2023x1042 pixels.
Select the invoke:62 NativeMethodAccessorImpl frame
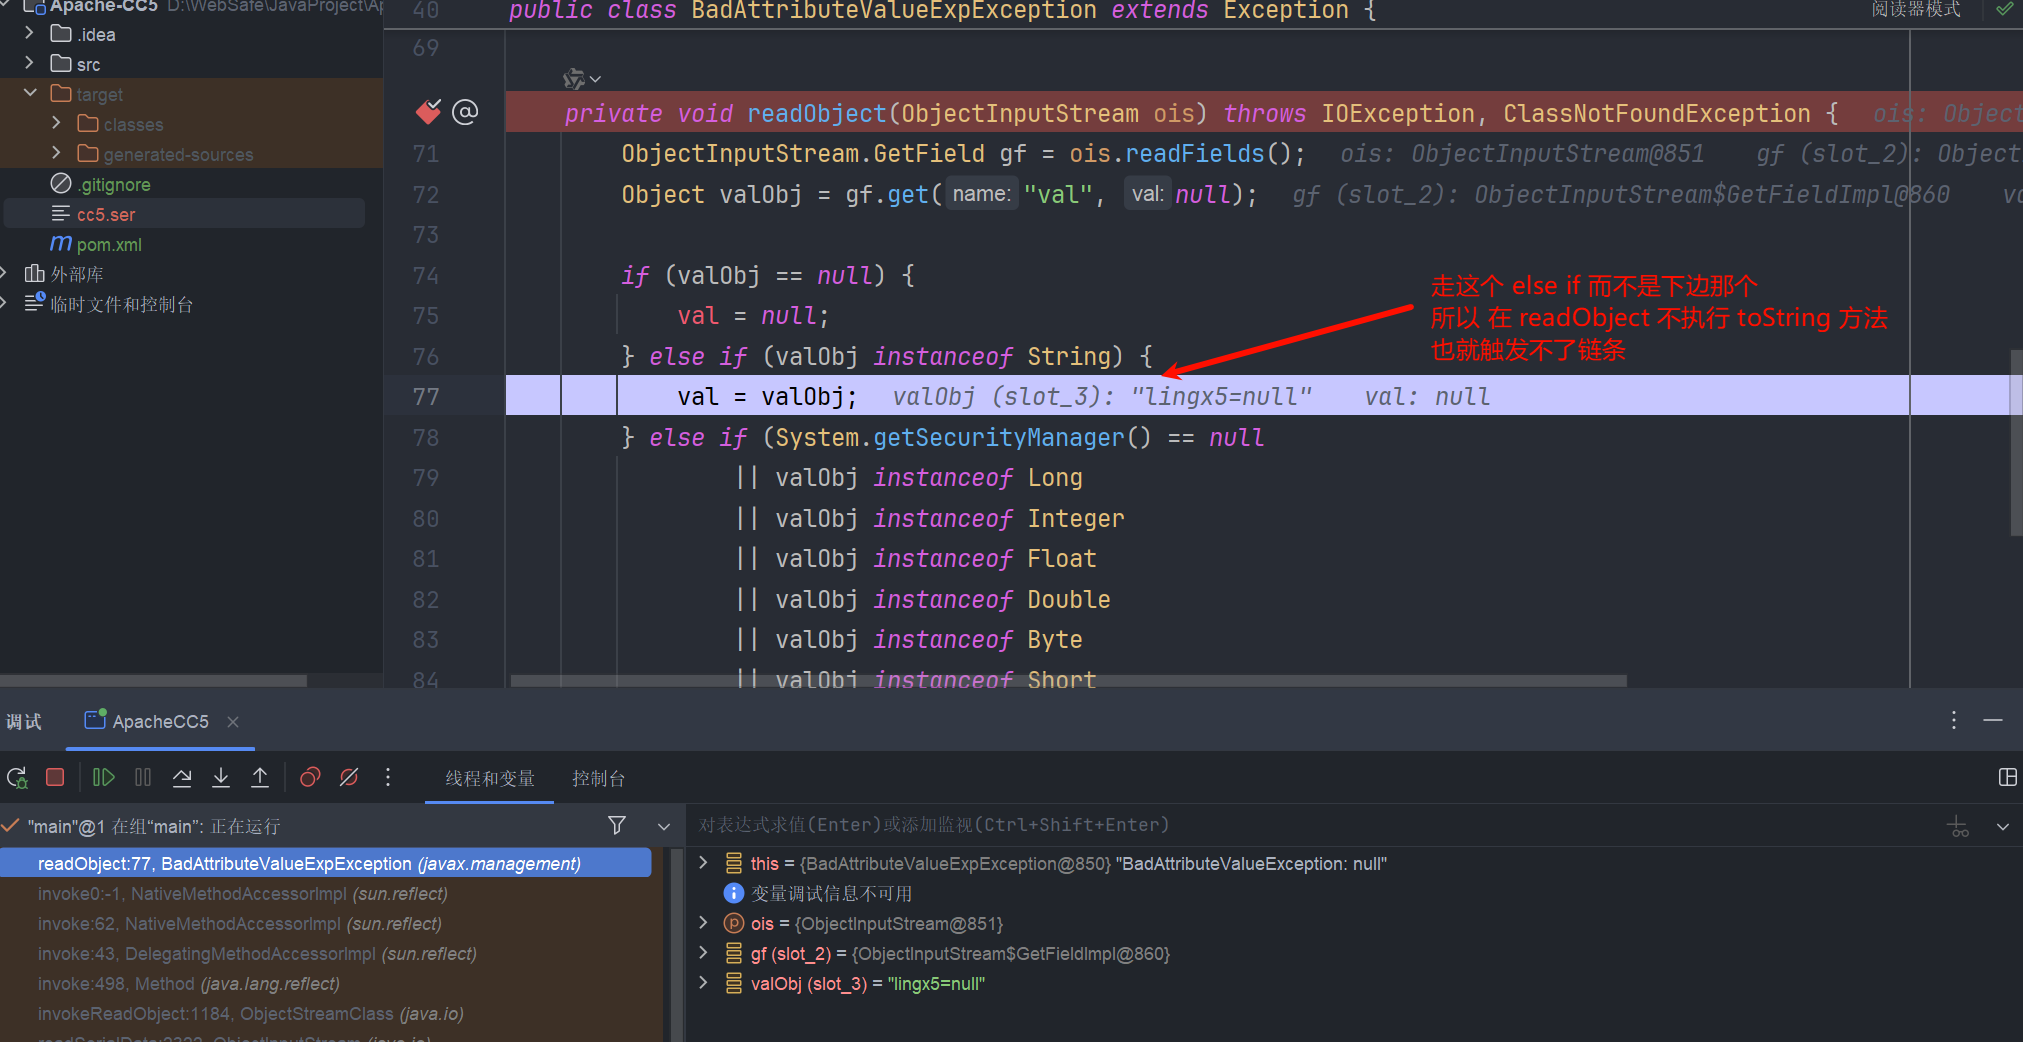[x=326, y=923]
